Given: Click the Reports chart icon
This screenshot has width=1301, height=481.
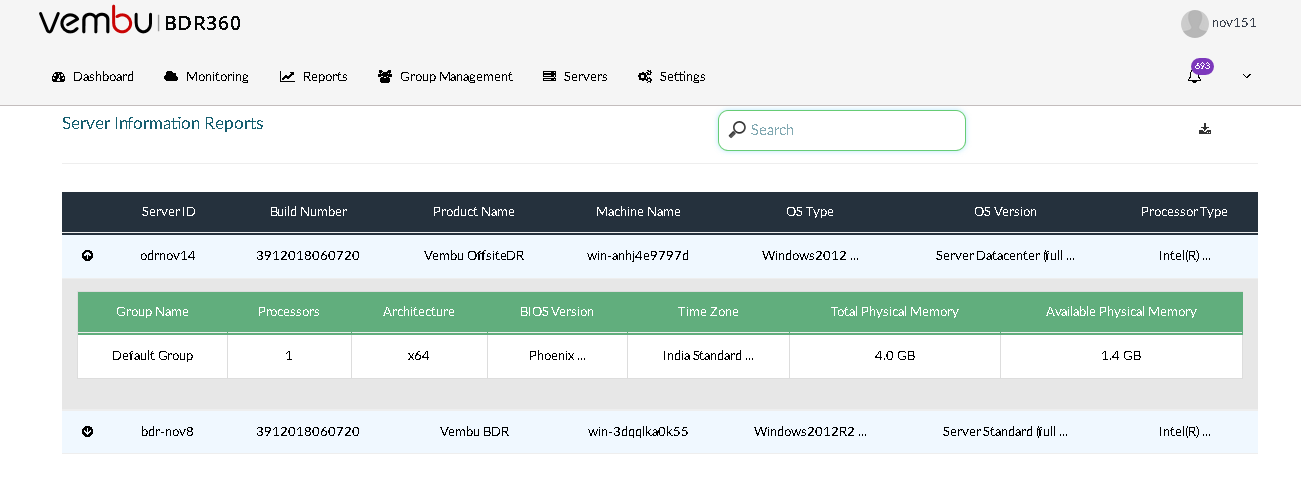Looking at the screenshot, I should pos(287,77).
